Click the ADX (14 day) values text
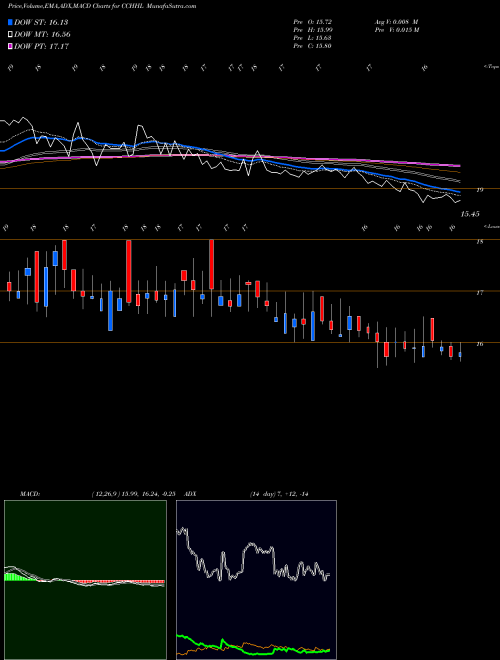500x660 pixels. (279, 494)
